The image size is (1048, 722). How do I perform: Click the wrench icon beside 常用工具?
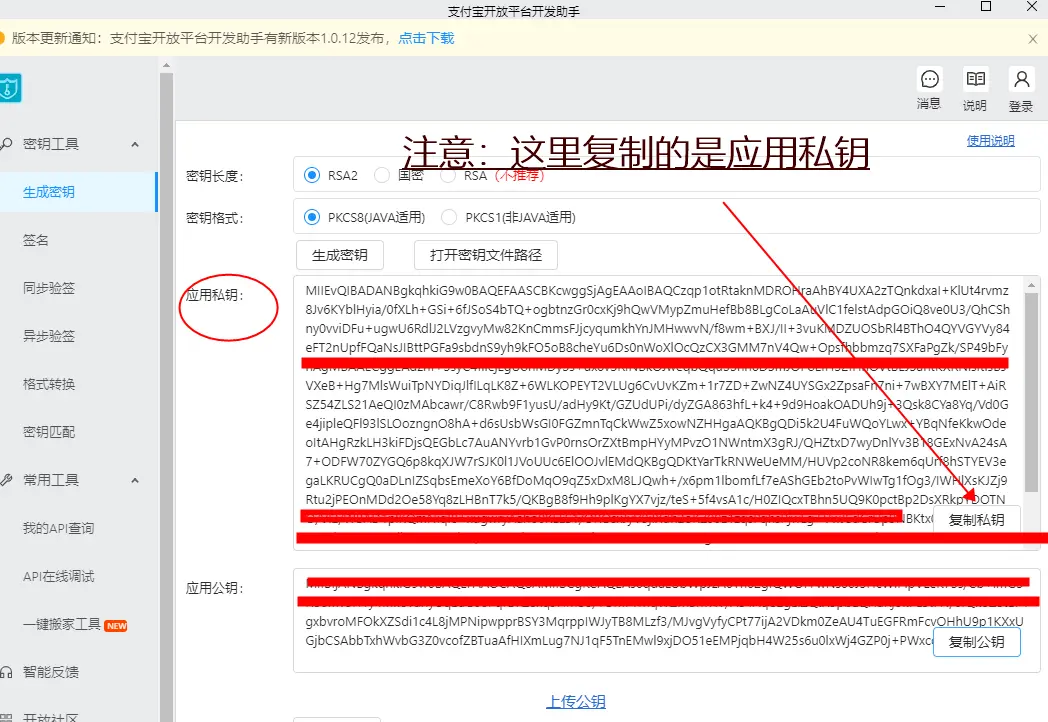(6, 480)
